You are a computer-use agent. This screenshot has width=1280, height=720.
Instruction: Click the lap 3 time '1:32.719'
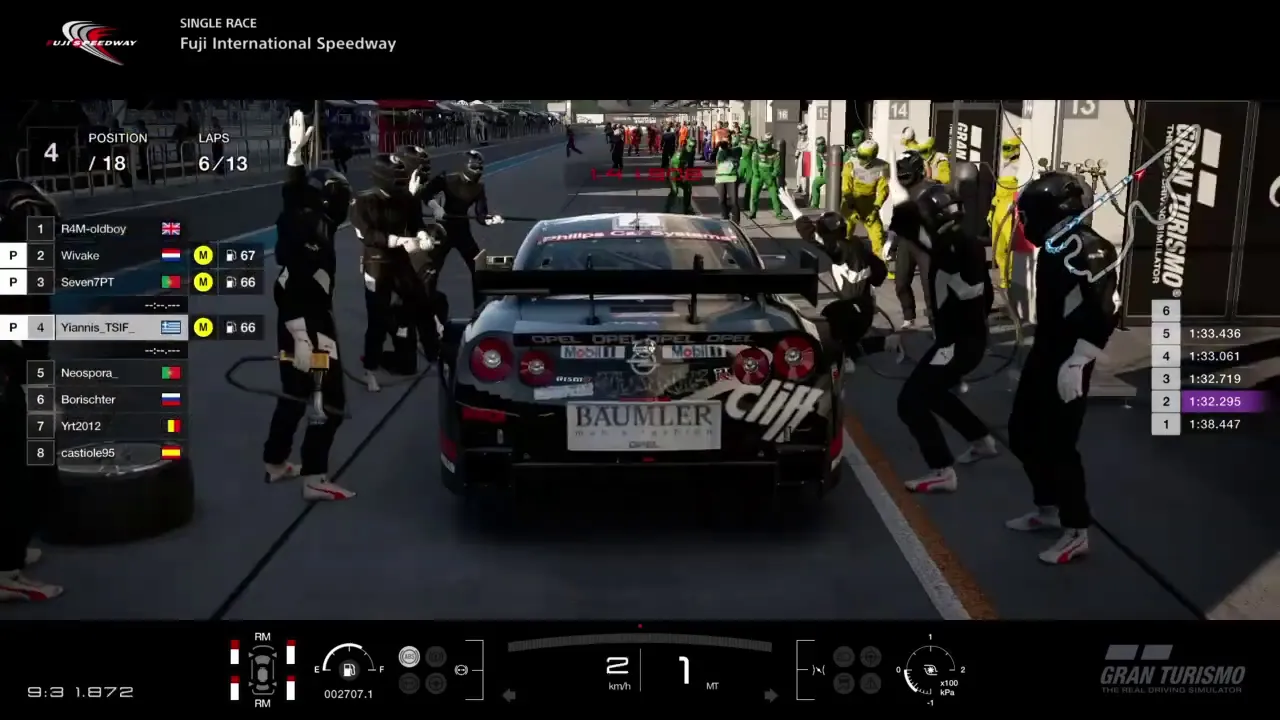click(1214, 379)
